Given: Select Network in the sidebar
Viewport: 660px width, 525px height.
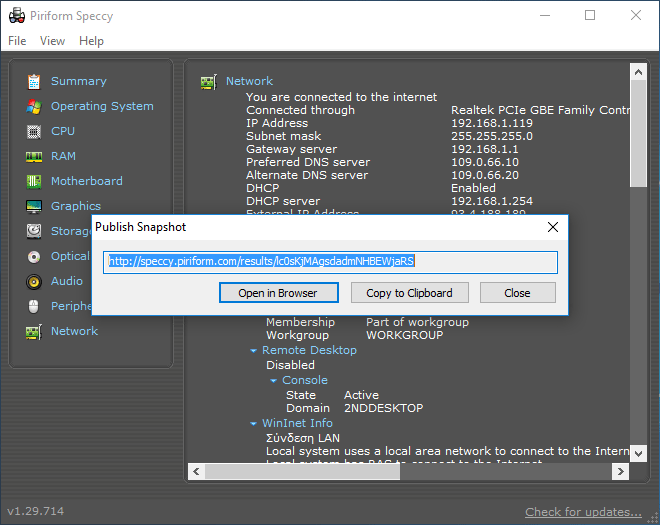Looking at the screenshot, I should [x=75, y=331].
